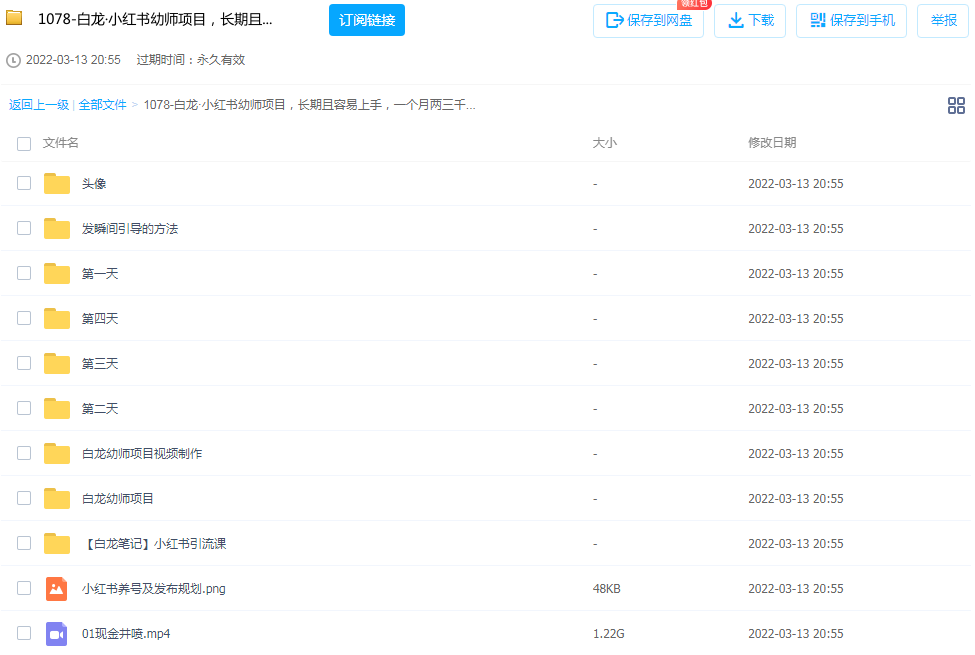
Task: Click the folder icon of 头像
Action: [x=57, y=183]
